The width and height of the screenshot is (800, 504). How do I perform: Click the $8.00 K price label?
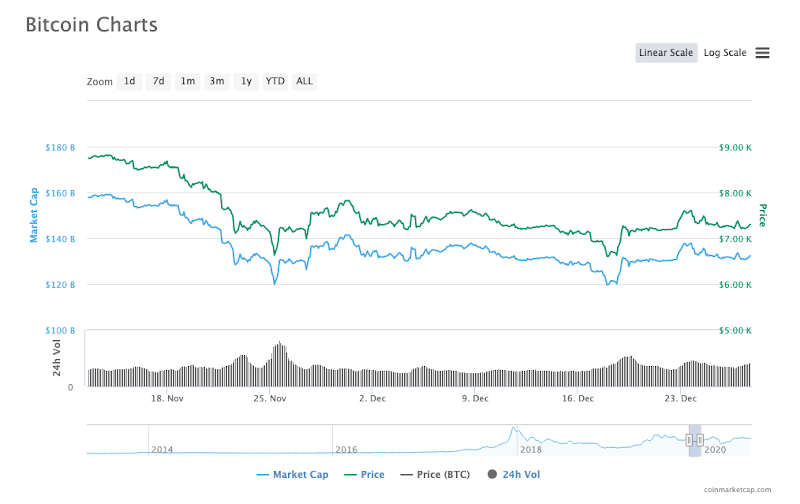click(735, 193)
